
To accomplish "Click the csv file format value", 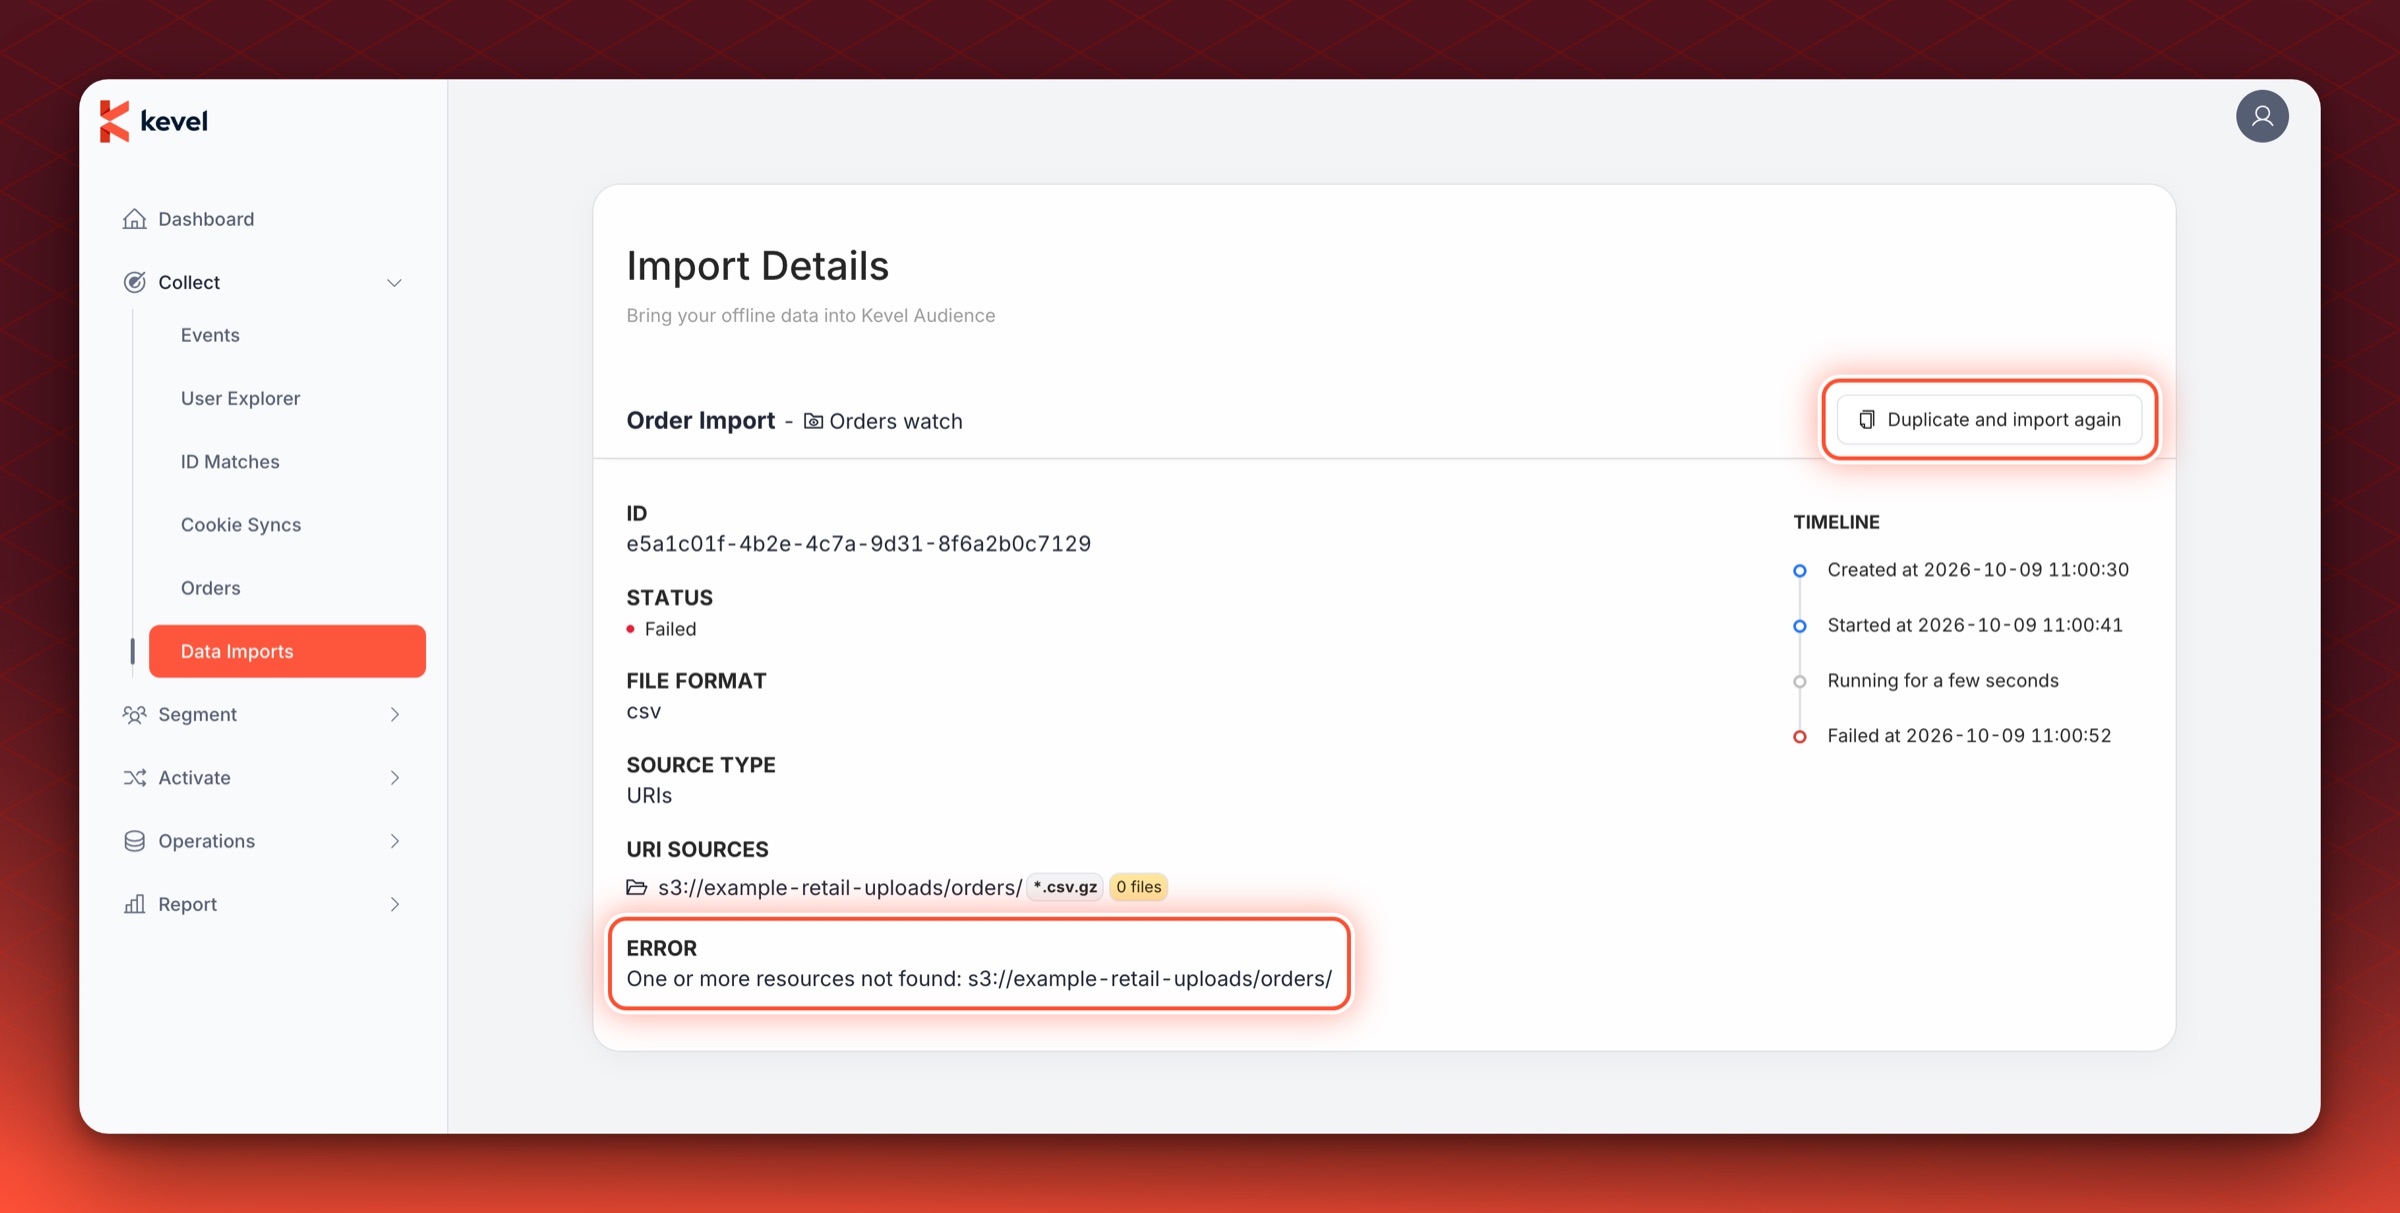I will (643, 711).
